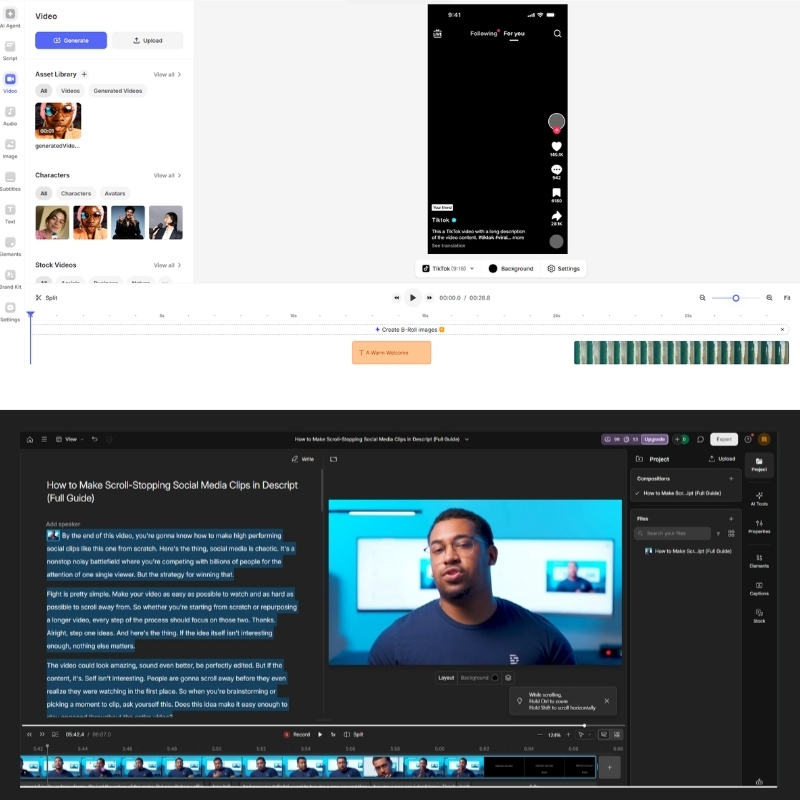The image size is (800, 800).
Task: Open the Elements panel in left sidebar
Action: coord(10,246)
